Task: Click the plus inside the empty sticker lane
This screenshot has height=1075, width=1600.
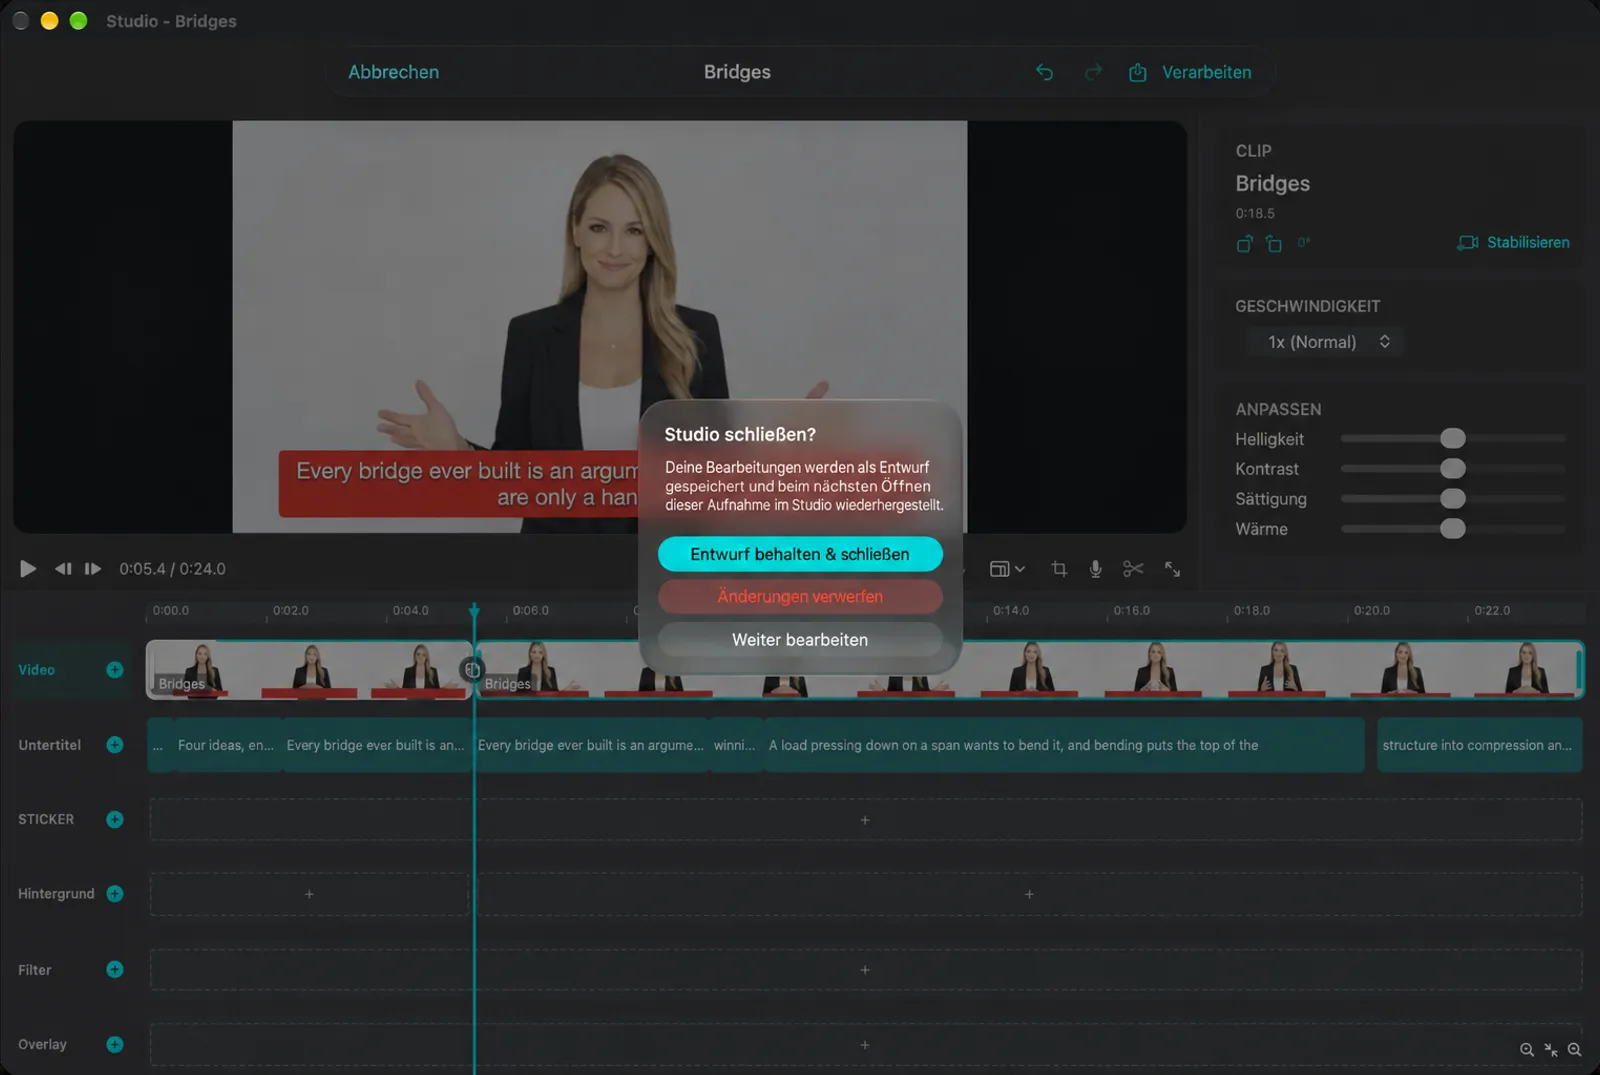Action: [865, 820]
